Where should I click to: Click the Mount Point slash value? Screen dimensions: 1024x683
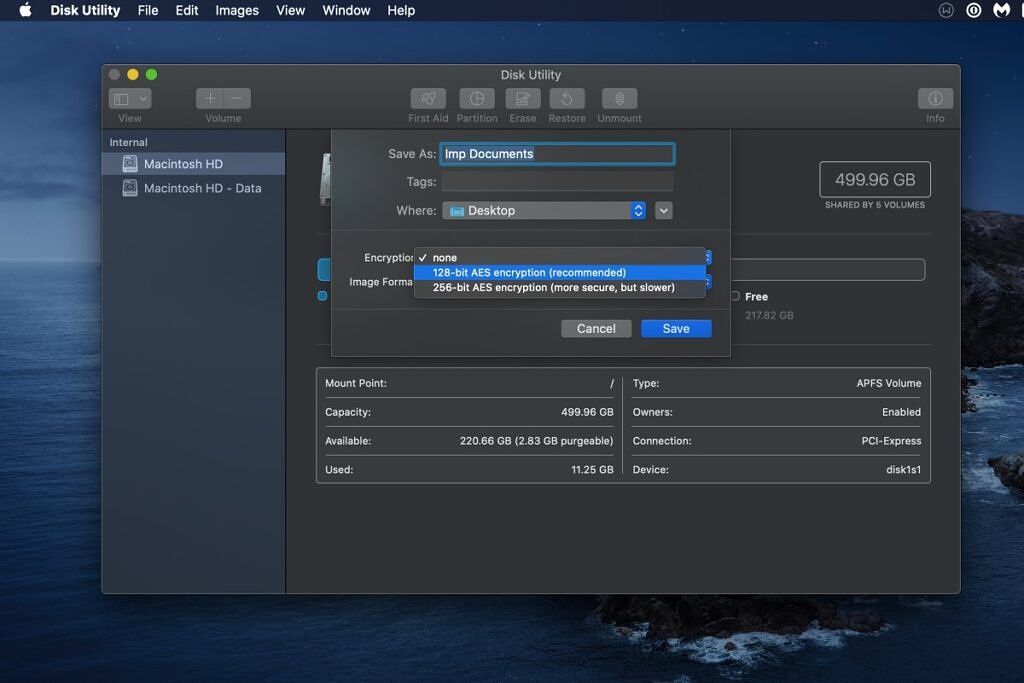click(611, 383)
